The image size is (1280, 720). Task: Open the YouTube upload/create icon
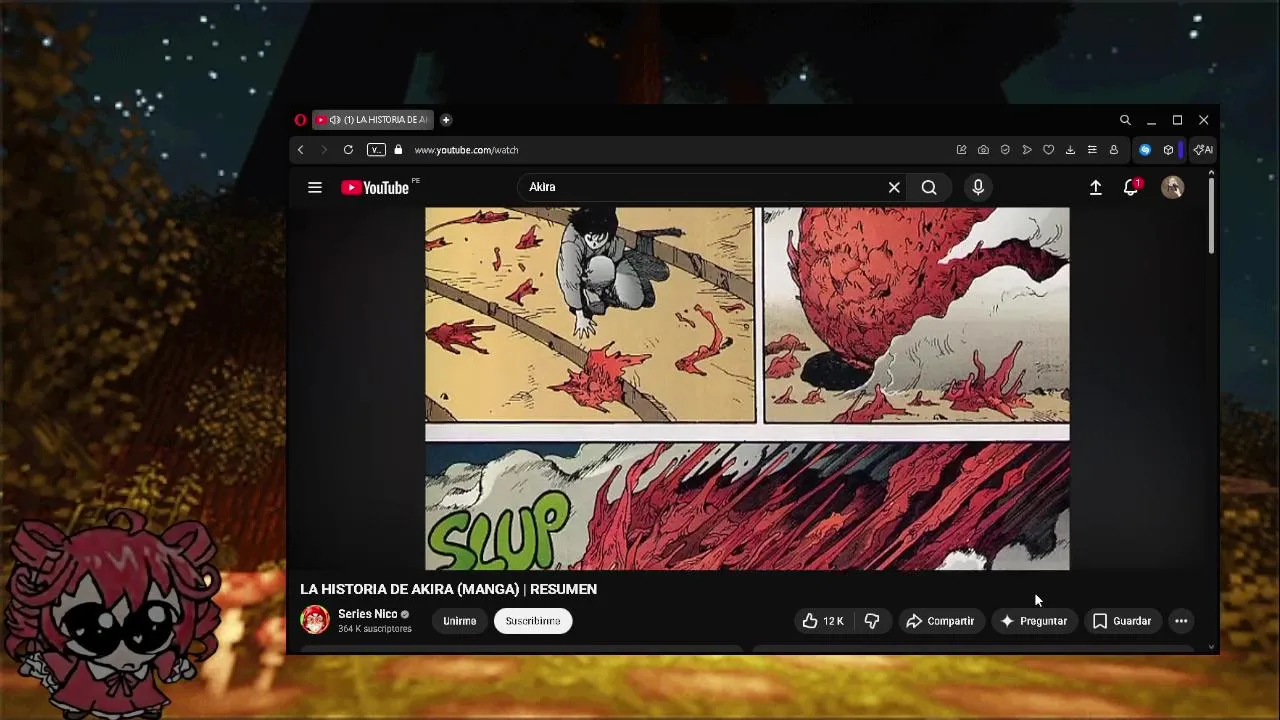point(1096,187)
